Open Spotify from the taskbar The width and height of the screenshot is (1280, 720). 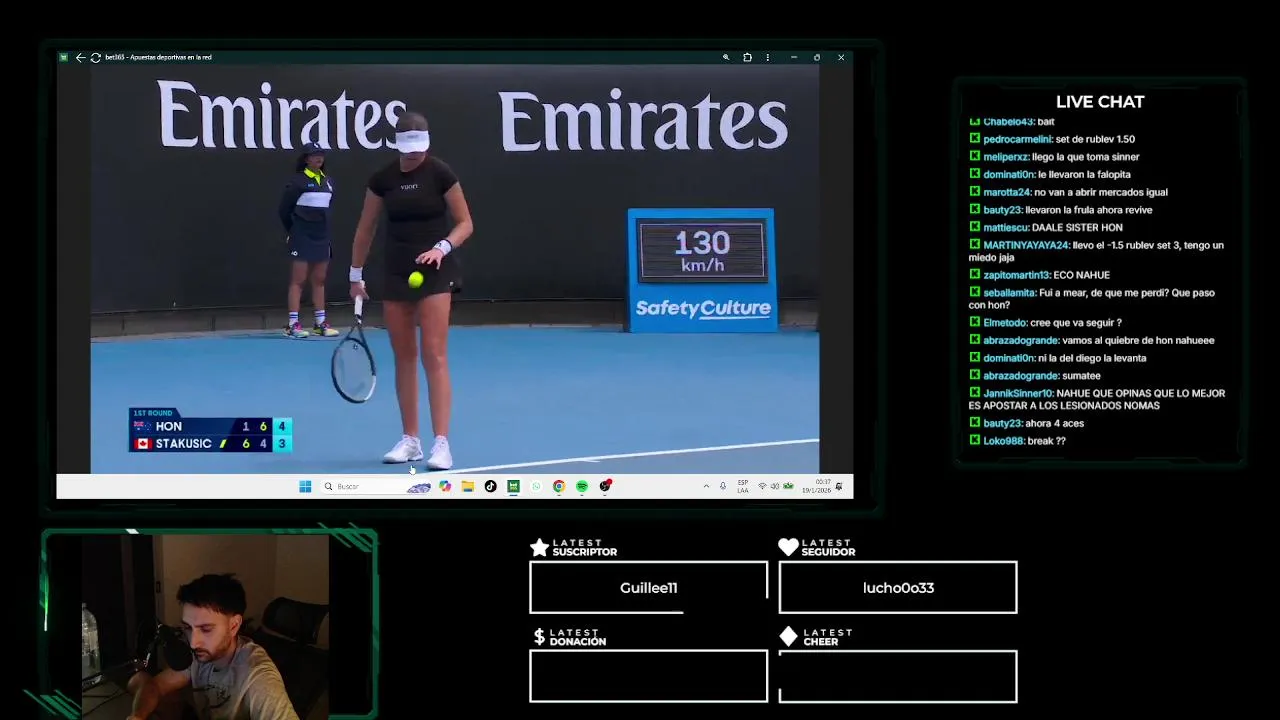582,486
